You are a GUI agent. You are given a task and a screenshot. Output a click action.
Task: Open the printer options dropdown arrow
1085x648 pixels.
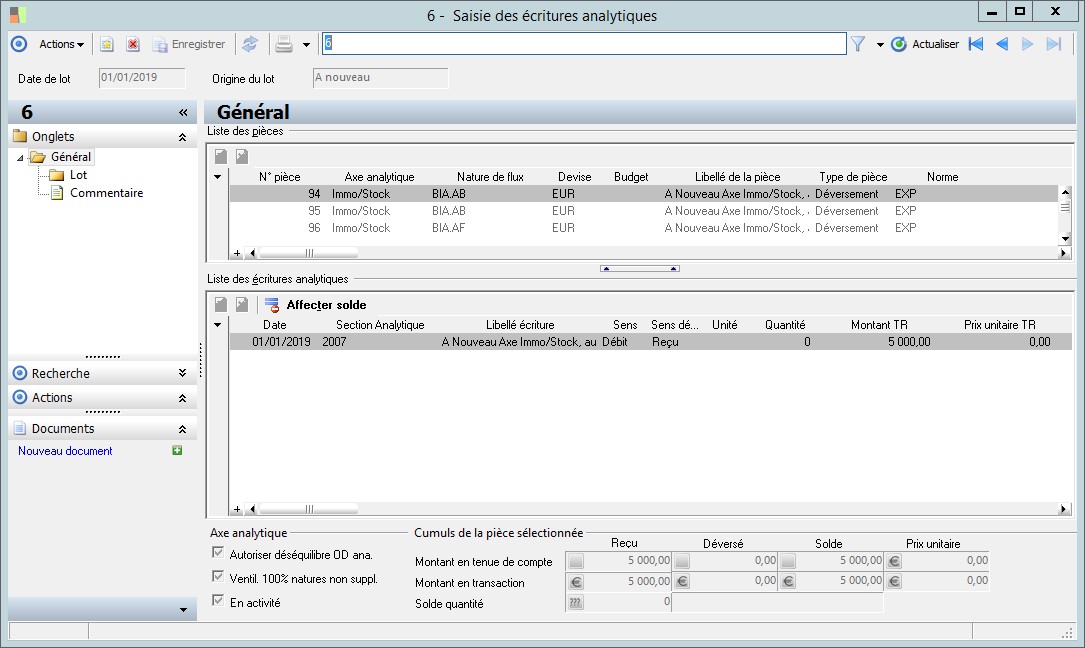tap(306, 45)
